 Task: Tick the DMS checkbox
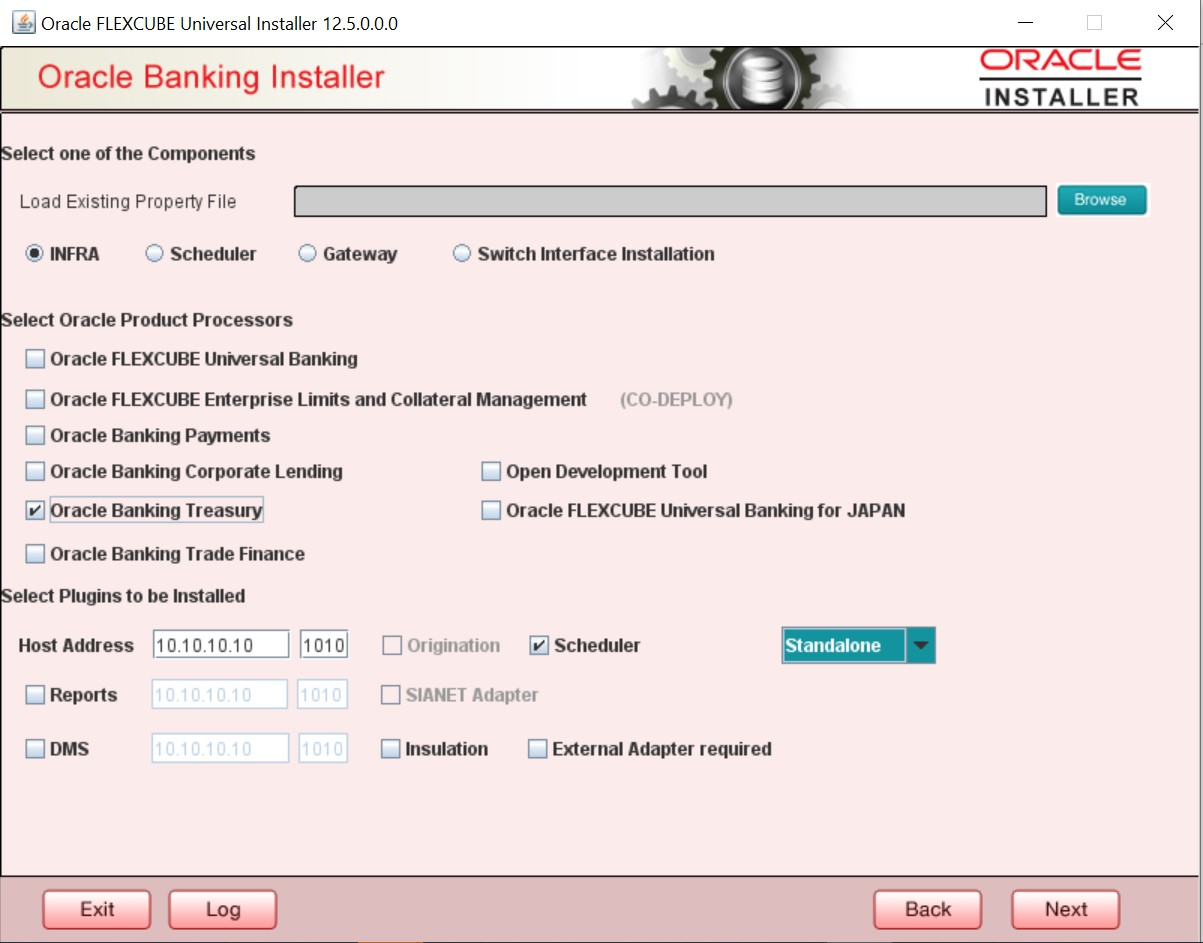click(x=35, y=749)
